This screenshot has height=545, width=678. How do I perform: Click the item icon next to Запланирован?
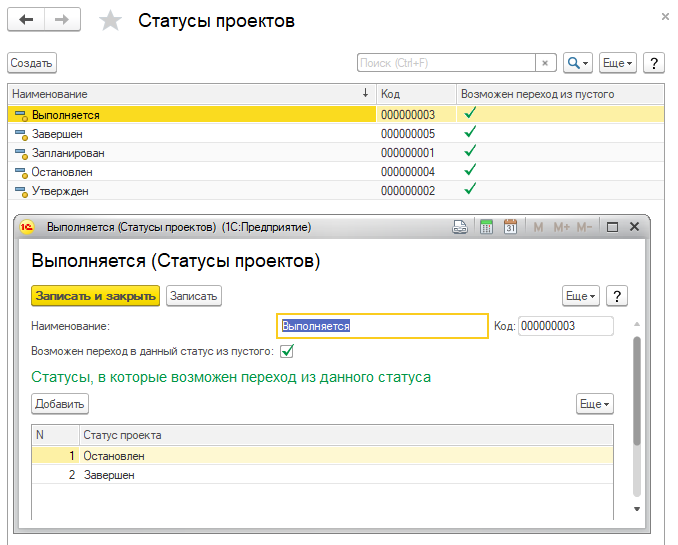point(21,154)
